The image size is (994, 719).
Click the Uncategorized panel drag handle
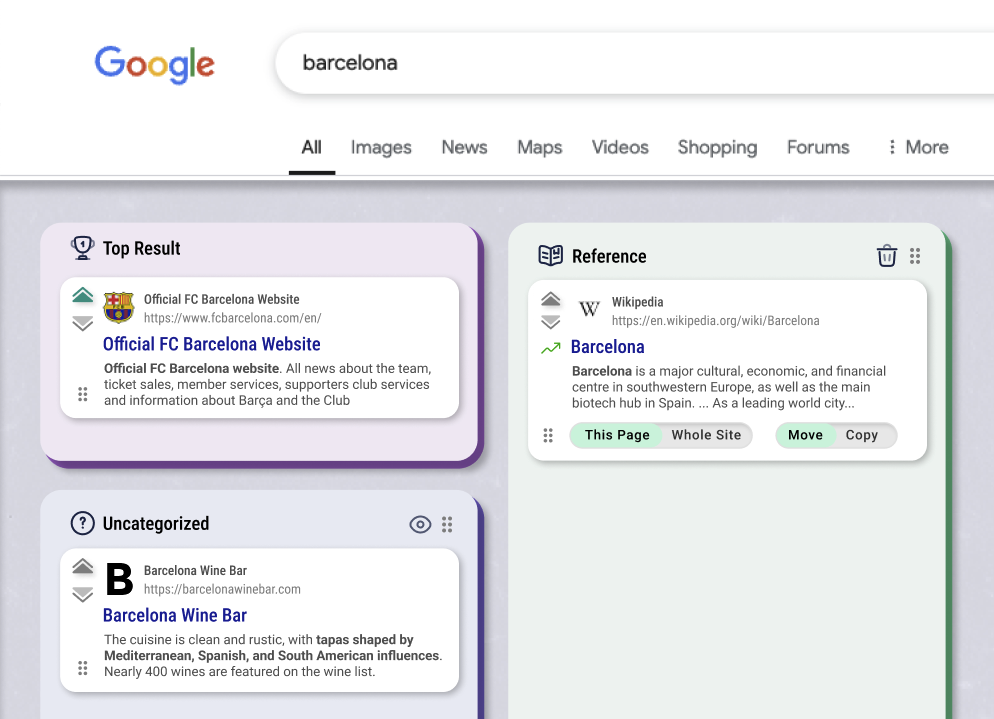point(447,524)
